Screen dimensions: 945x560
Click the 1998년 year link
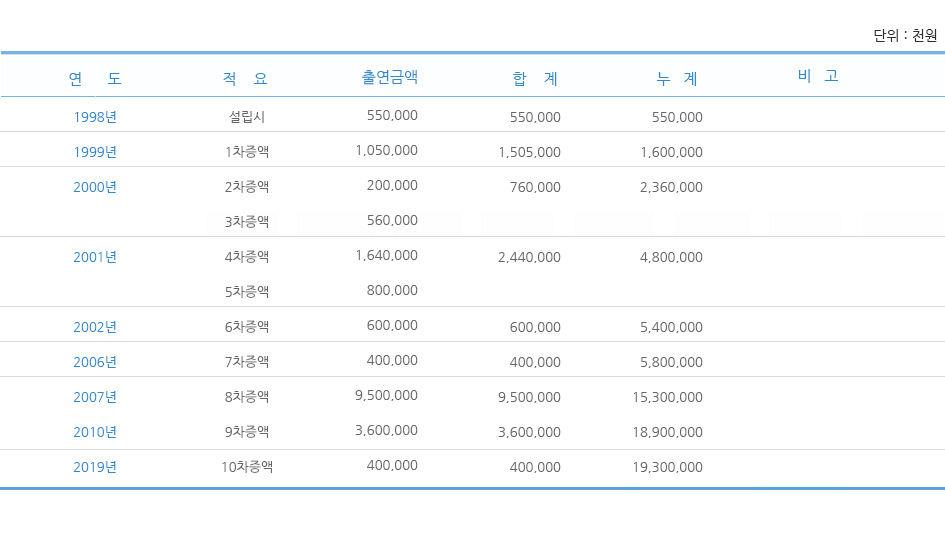[x=95, y=117]
